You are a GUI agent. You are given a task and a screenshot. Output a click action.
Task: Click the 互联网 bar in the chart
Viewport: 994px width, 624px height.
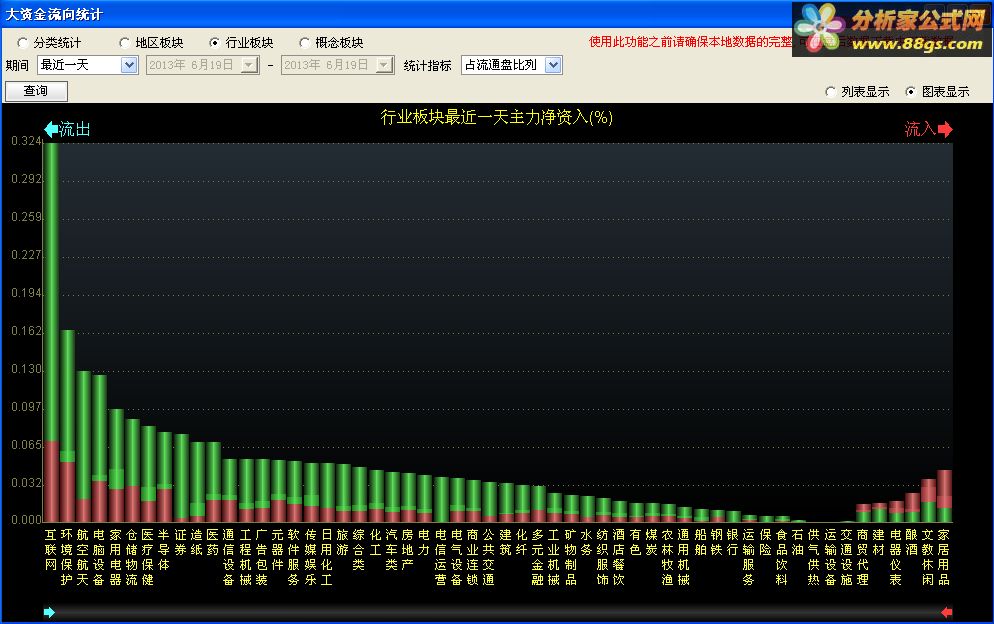51,332
